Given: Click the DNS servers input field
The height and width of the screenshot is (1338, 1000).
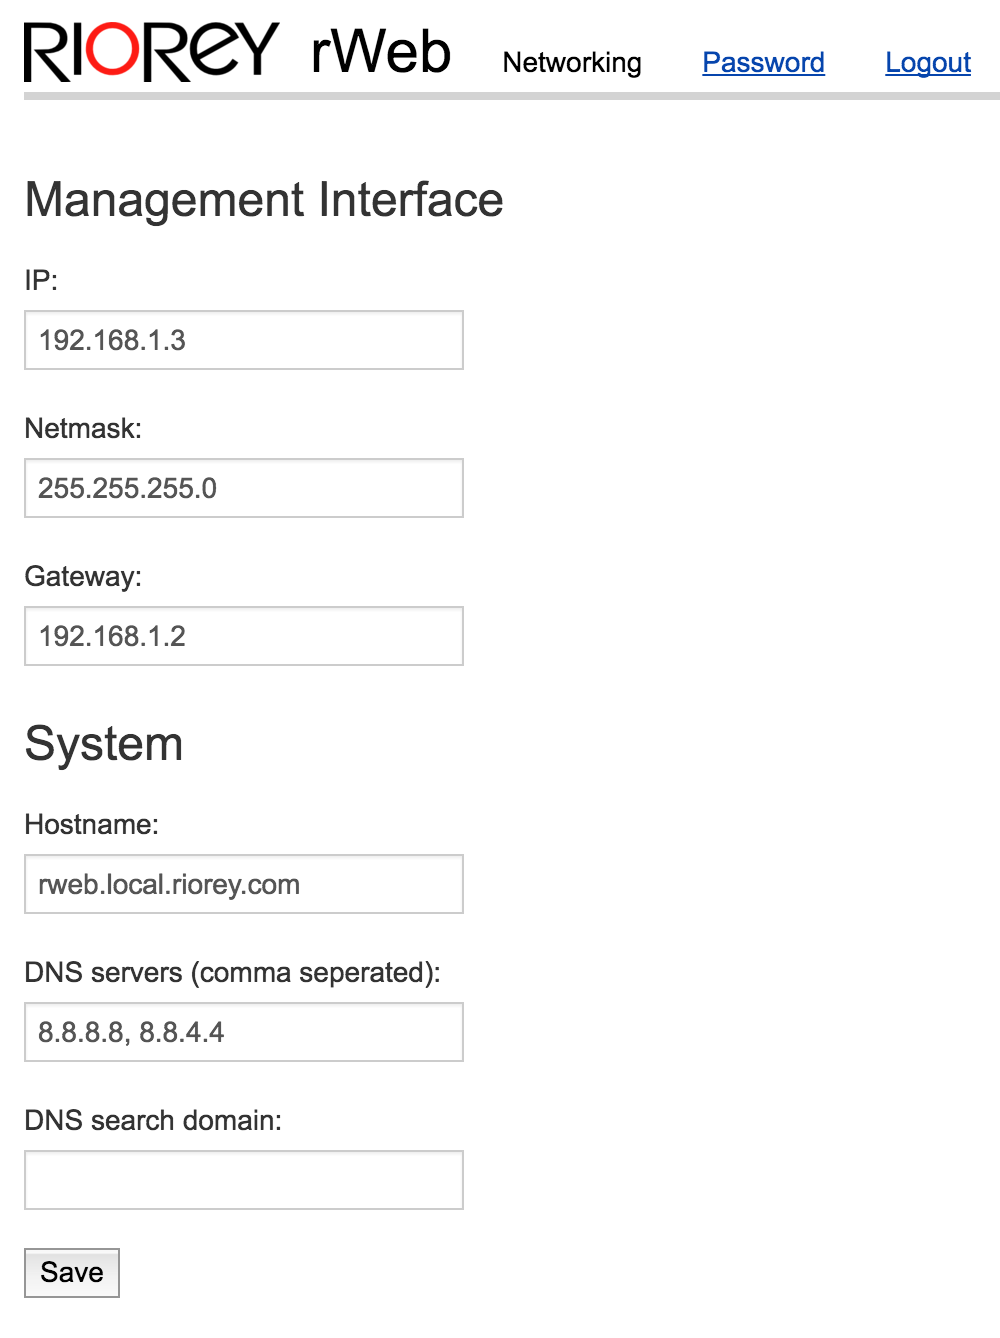Looking at the screenshot, I should click(244, 1032).
